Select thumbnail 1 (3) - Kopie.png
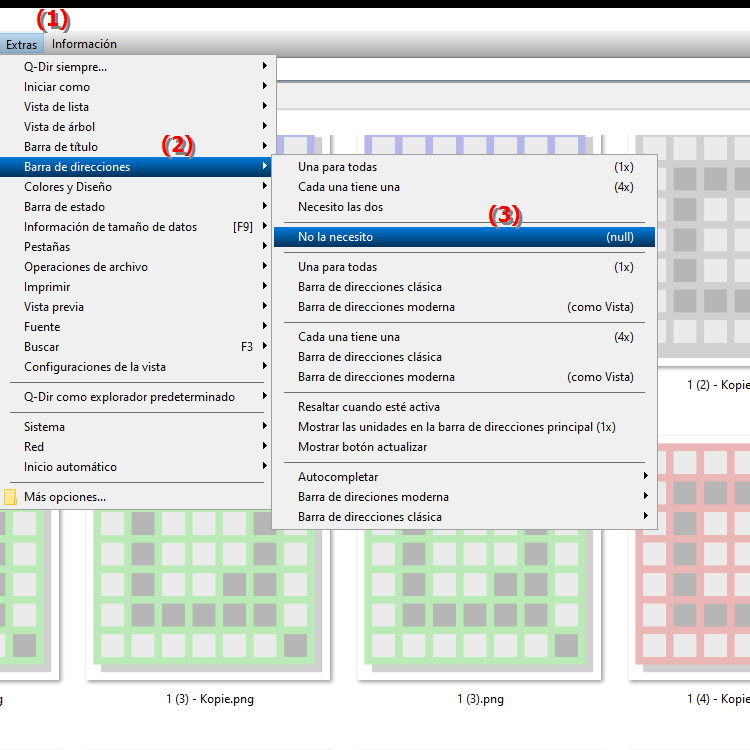Image resolution: width=750 pixels, height=750 pixels. click(208, 596)
